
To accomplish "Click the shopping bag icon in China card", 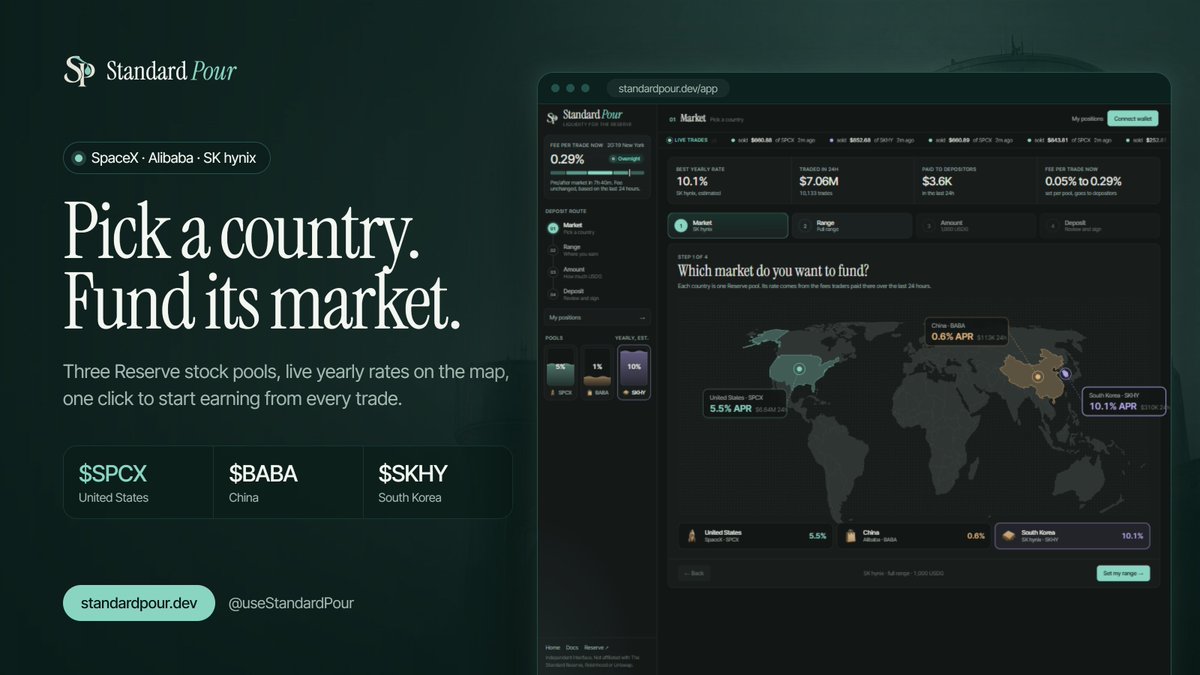I will (849, 536).
